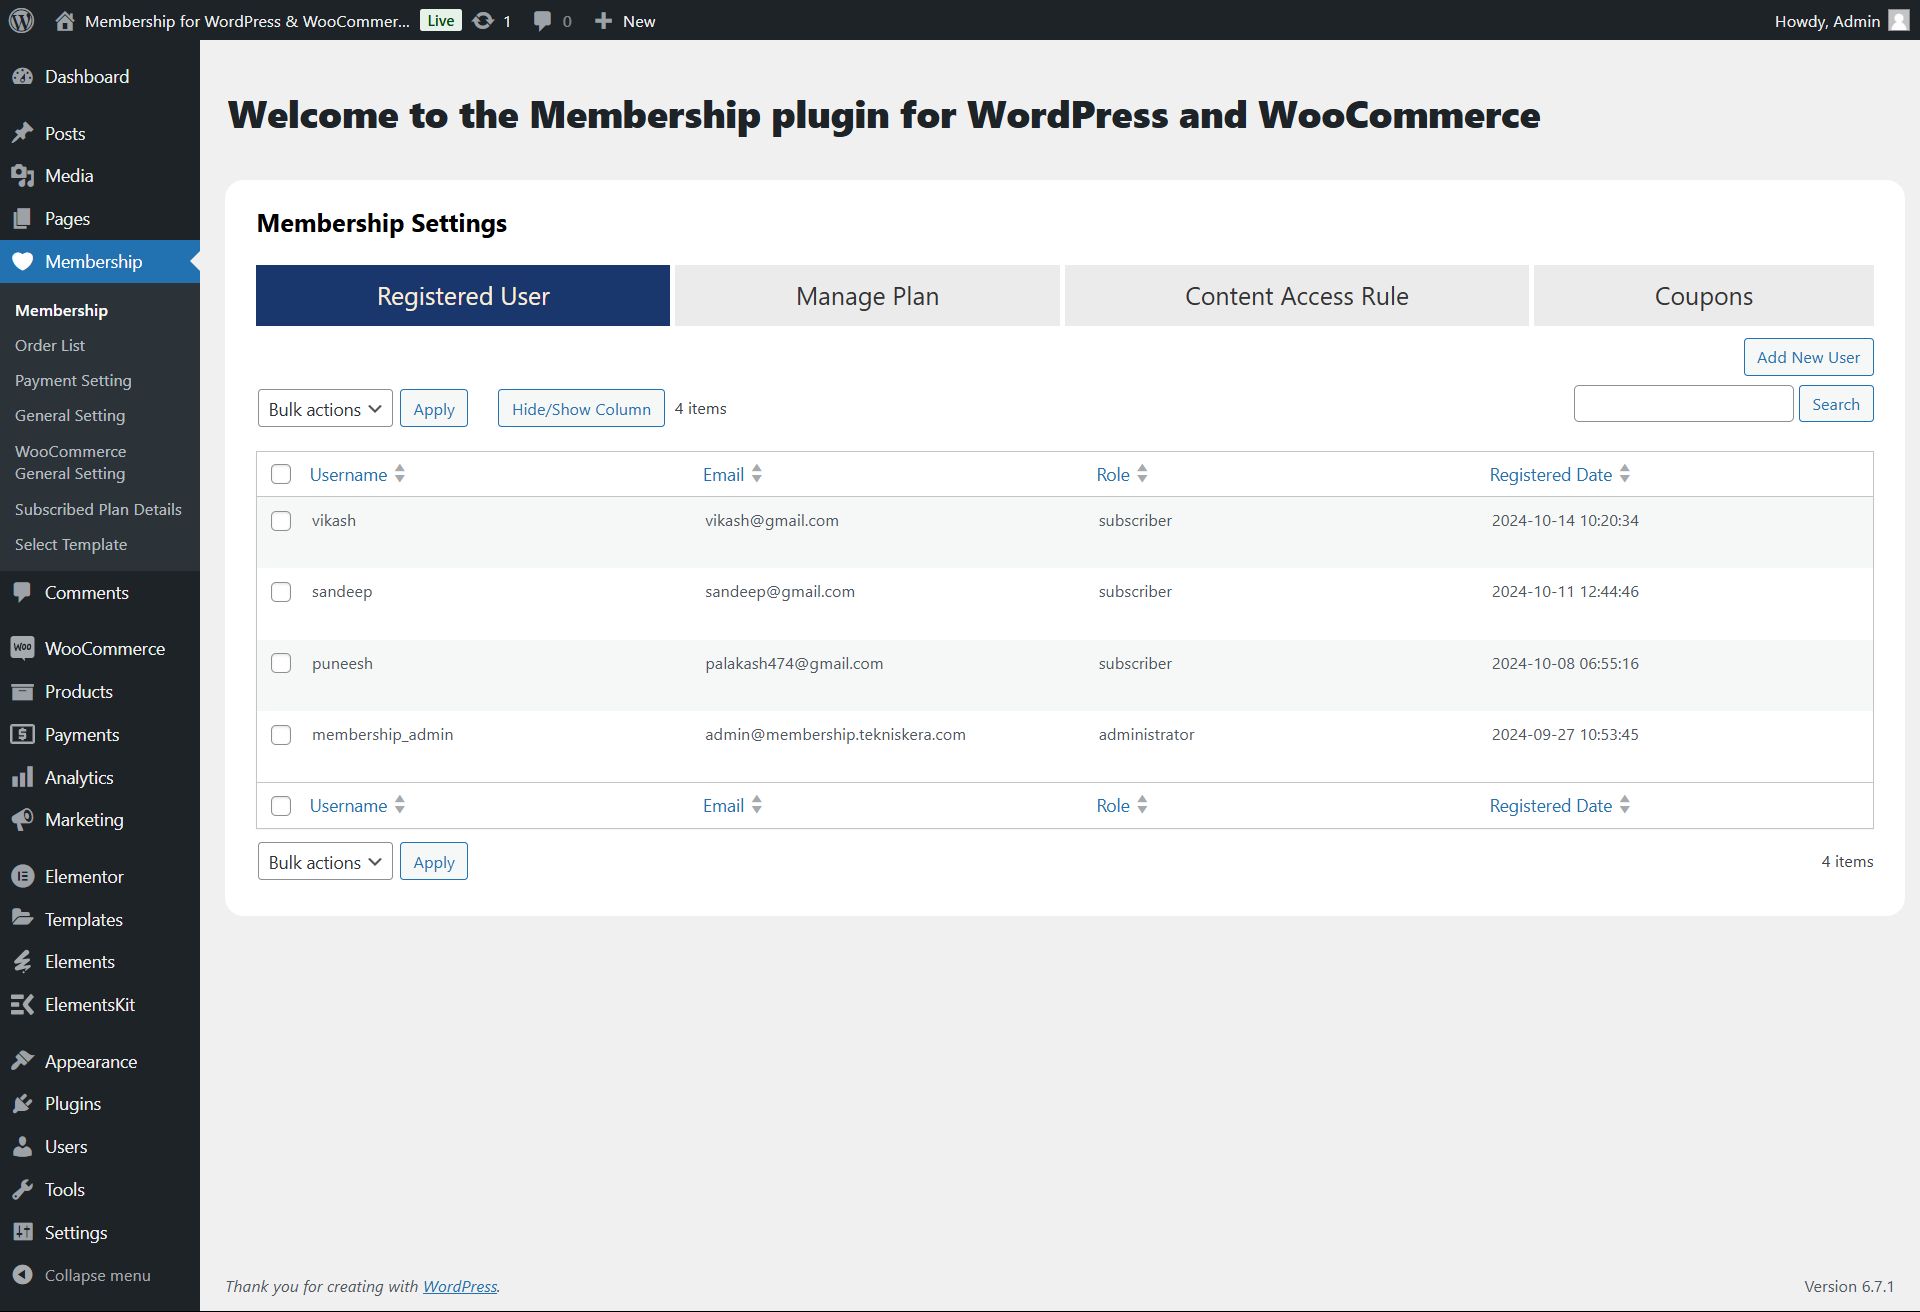
Task: Click the WordPress logo icon
Action: pos(22,20)
